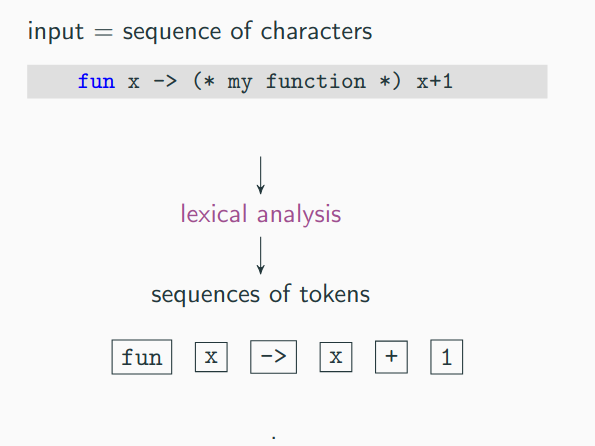Image resolution: width=595 pixels, height=446 pixels.
Task: Click the '(* my function *)' comment
Action: (296, 82)
